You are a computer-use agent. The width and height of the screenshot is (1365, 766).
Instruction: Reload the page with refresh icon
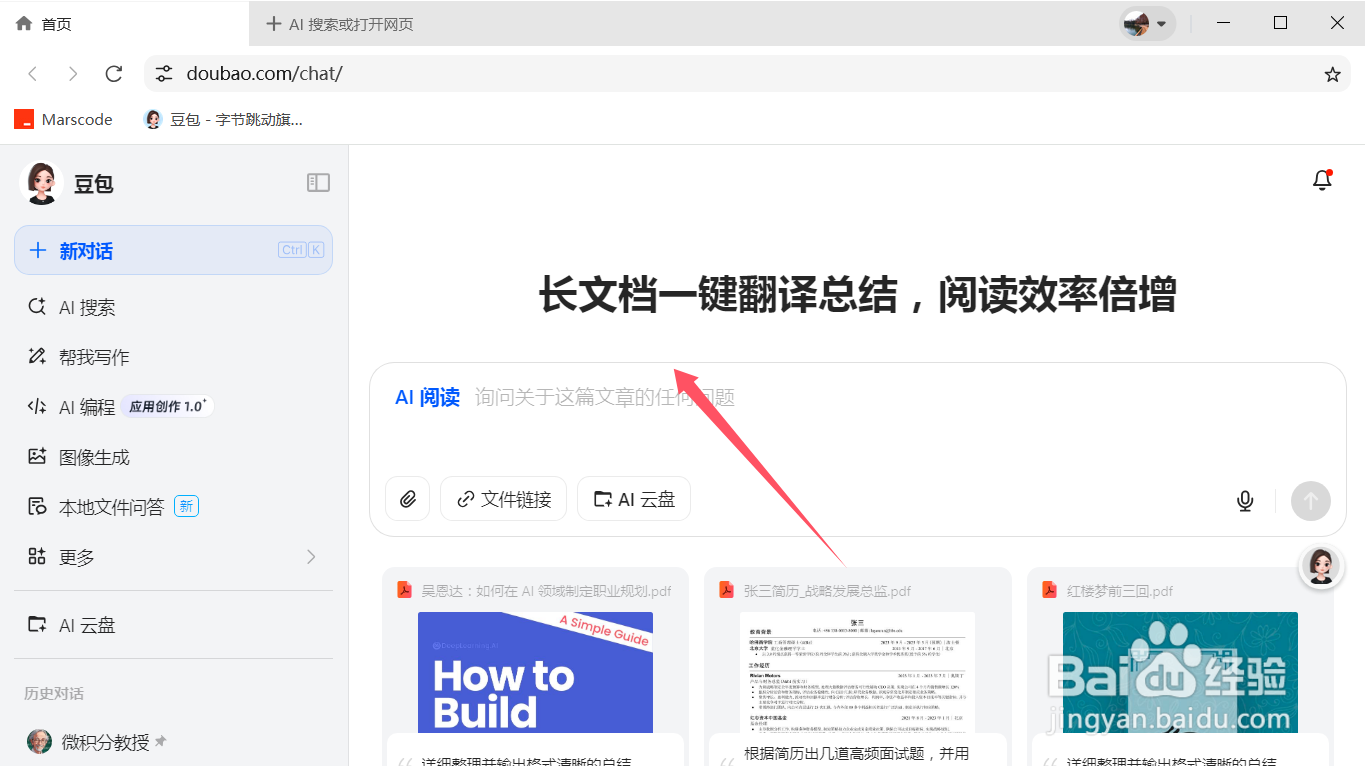(114, 74)
